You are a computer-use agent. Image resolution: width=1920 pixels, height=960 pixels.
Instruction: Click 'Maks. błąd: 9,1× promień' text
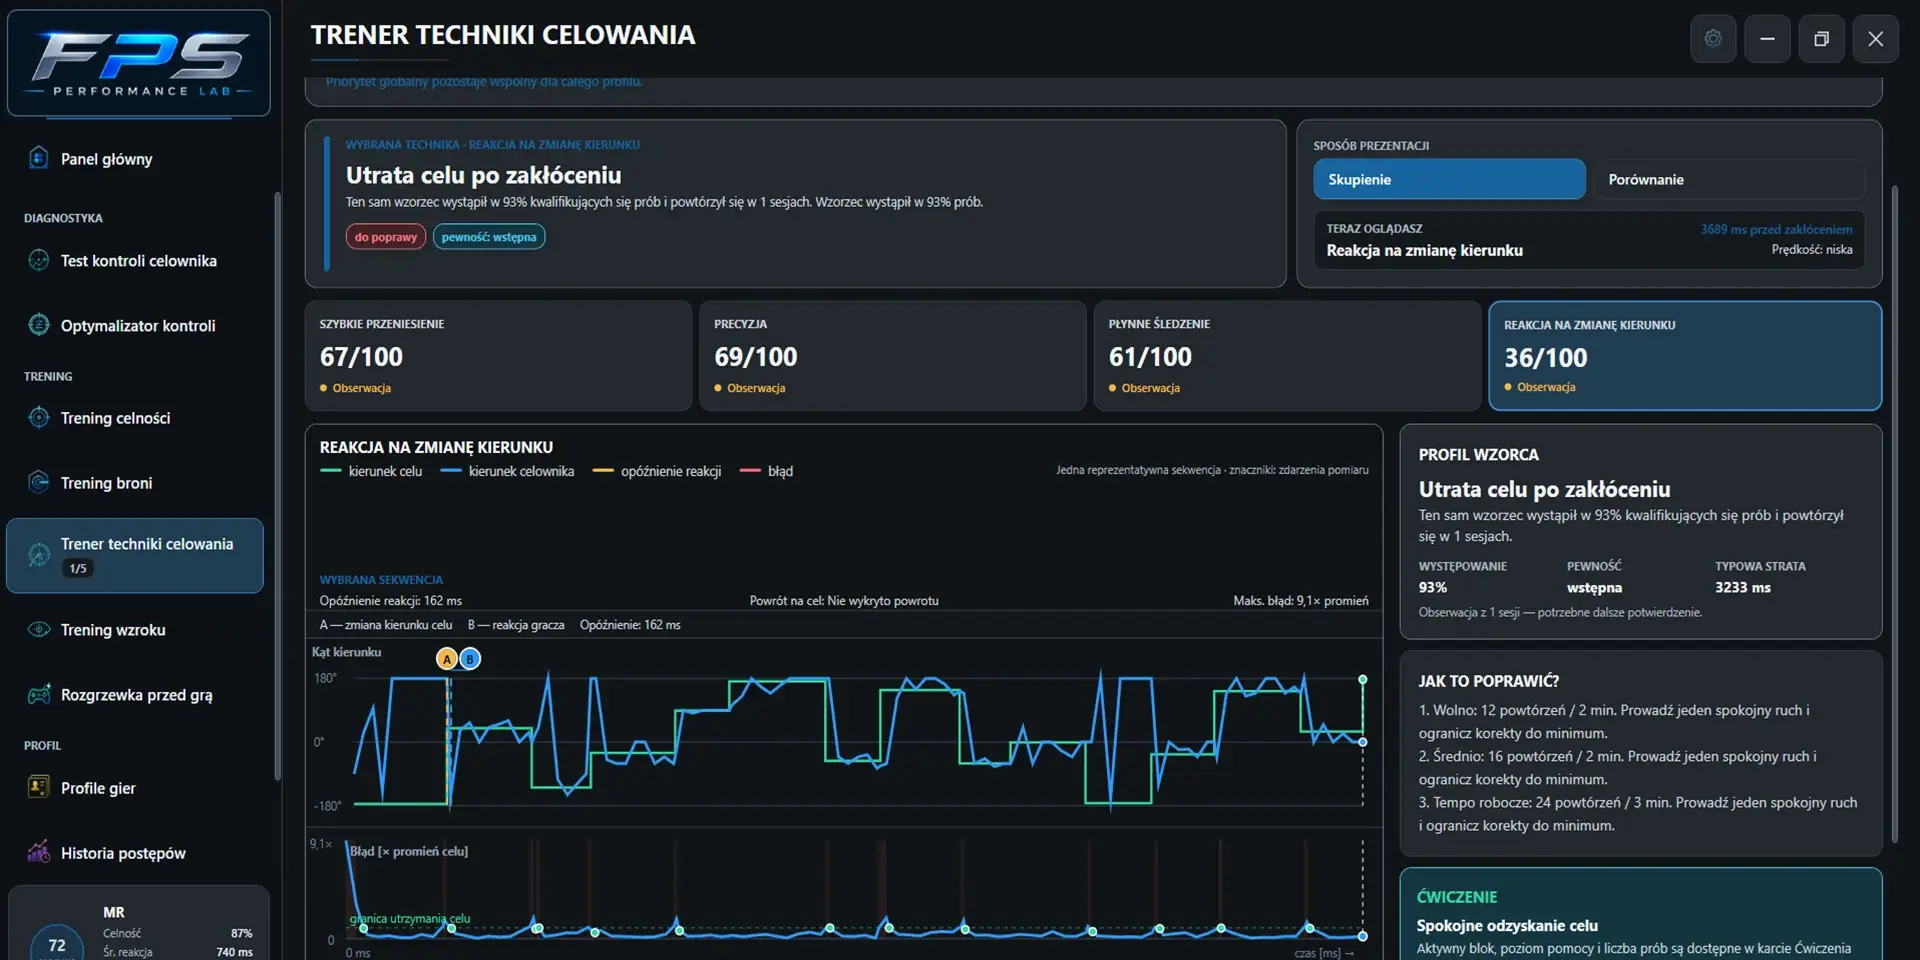point(1301,601)
